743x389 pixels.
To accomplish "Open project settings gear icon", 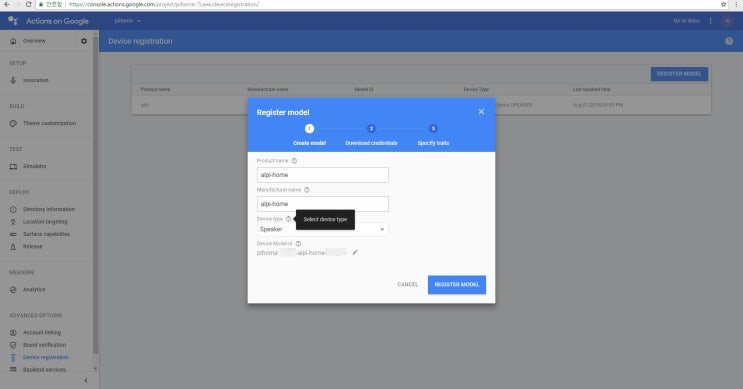I will [x=84, y=41].
